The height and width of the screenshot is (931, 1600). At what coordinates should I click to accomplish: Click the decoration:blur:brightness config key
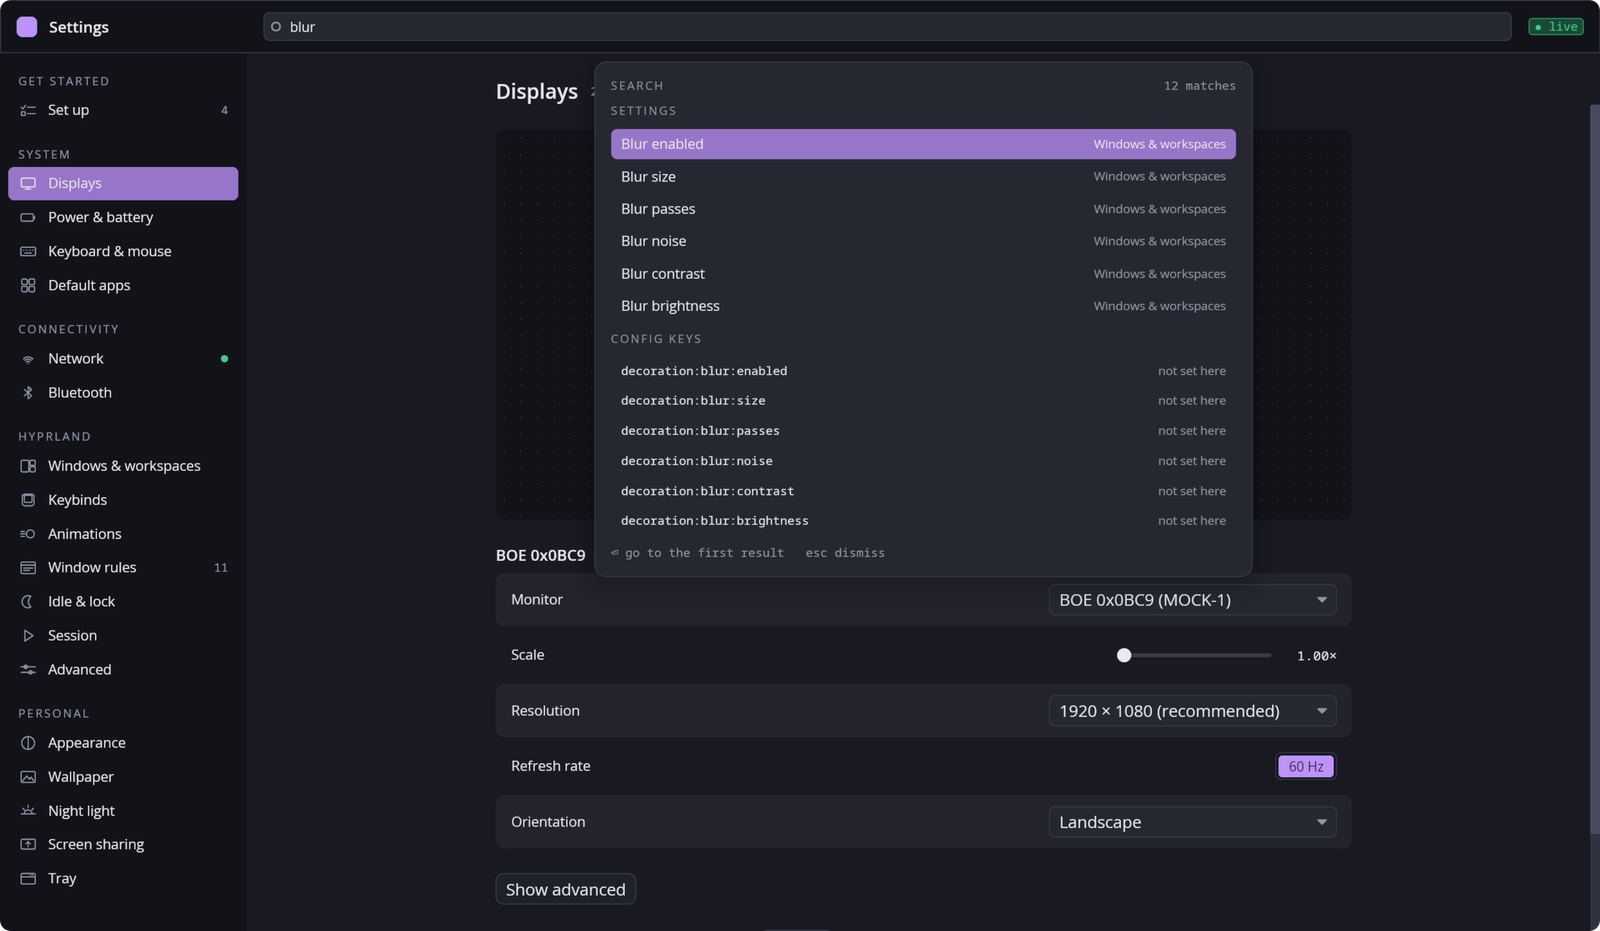point(923,521)
